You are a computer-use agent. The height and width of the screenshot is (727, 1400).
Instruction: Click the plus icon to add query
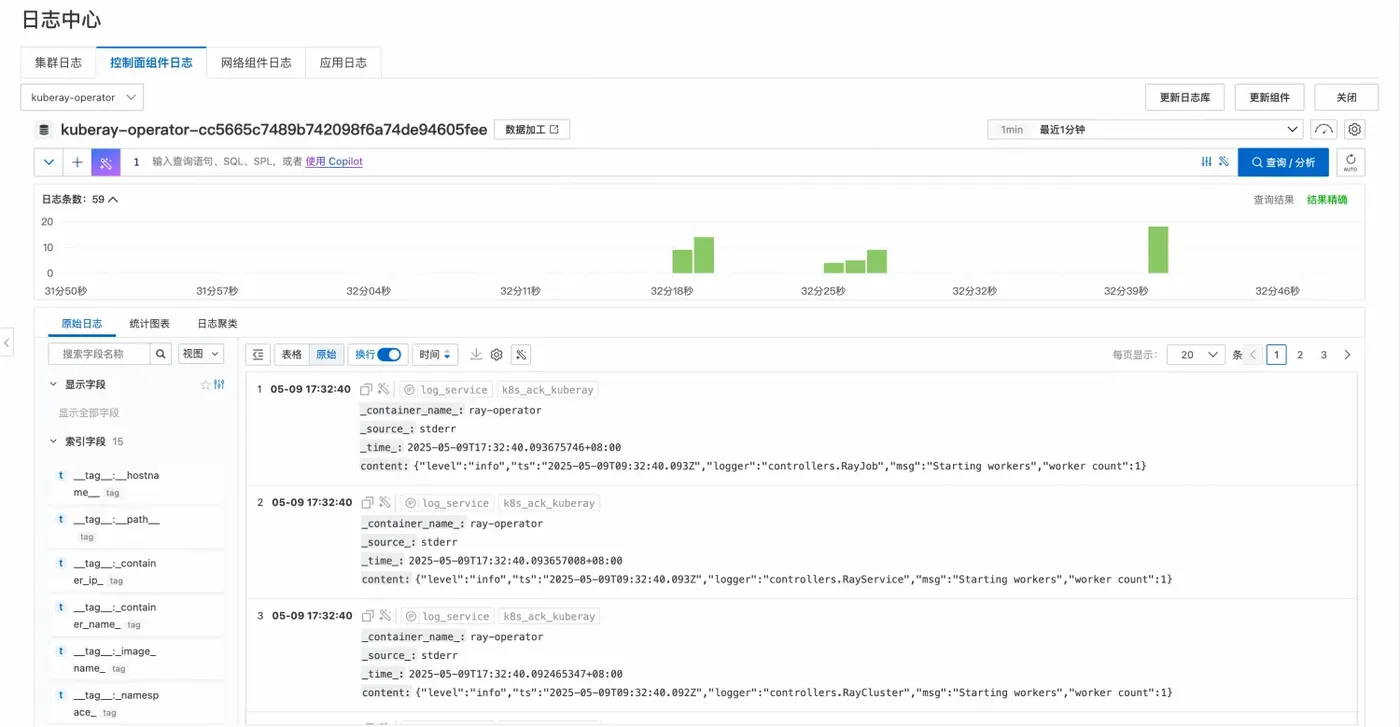coord(77,162)
